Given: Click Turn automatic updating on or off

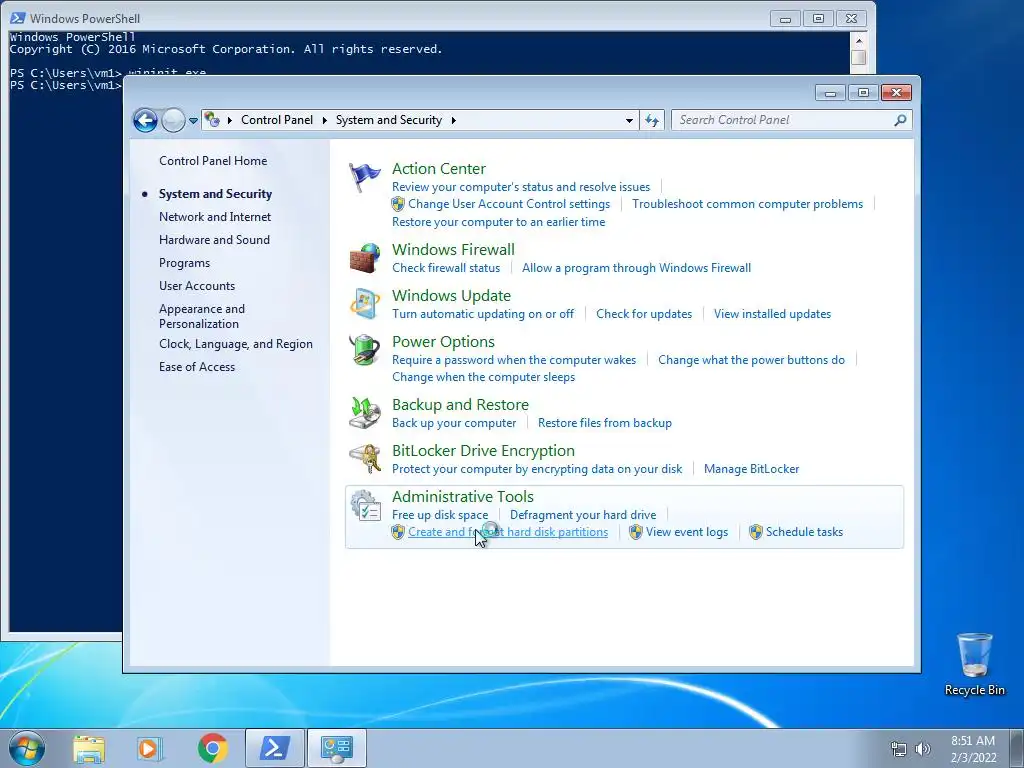Looking at the screenshot, I should pyautogui.click(x=483, y=314).
